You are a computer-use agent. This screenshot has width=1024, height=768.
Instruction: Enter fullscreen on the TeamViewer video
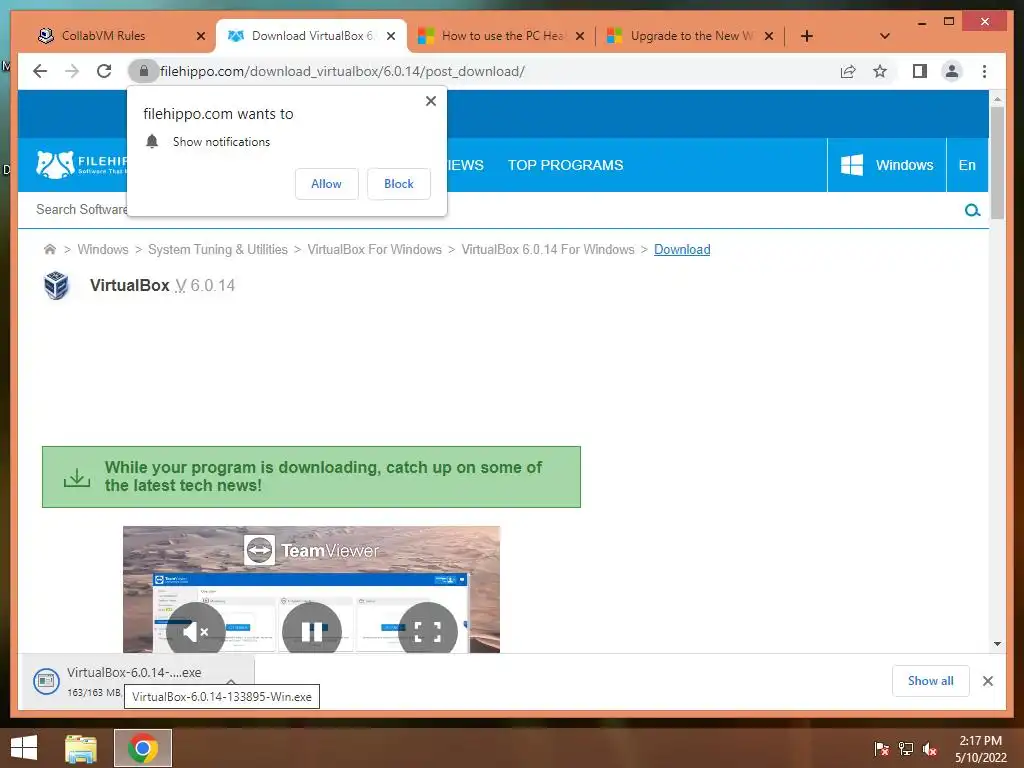[x=428, y=631]
